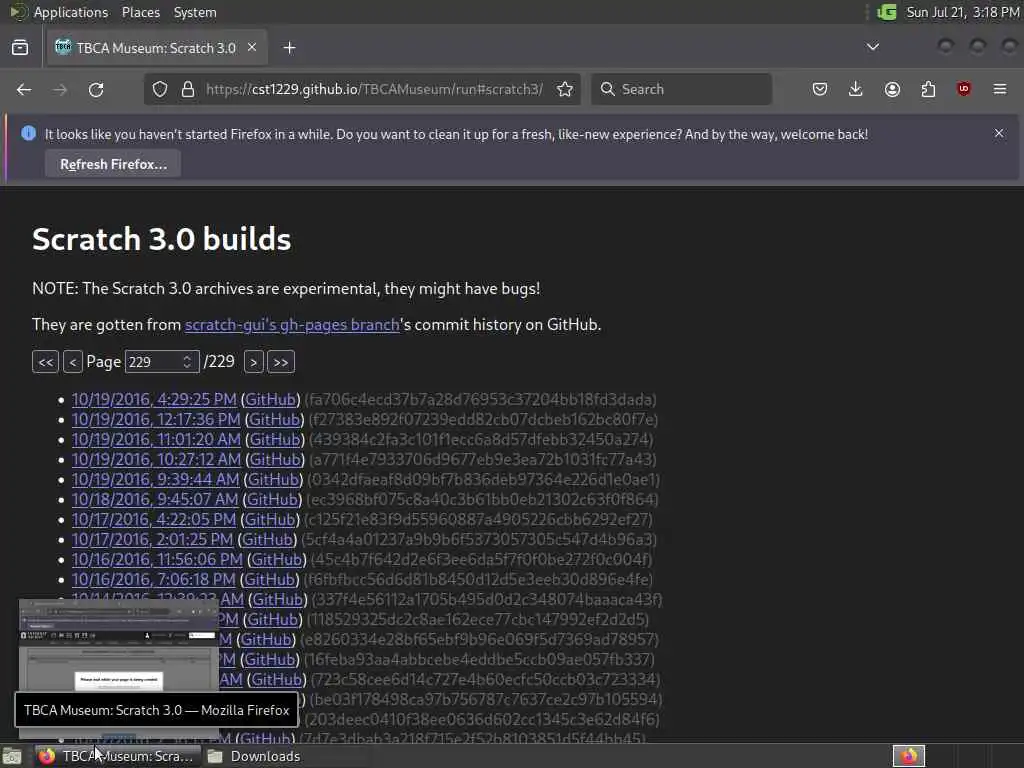Reload the page with the refresh icon
The width and height of the screenshot is (1024, 768).
tap(96, 89)
